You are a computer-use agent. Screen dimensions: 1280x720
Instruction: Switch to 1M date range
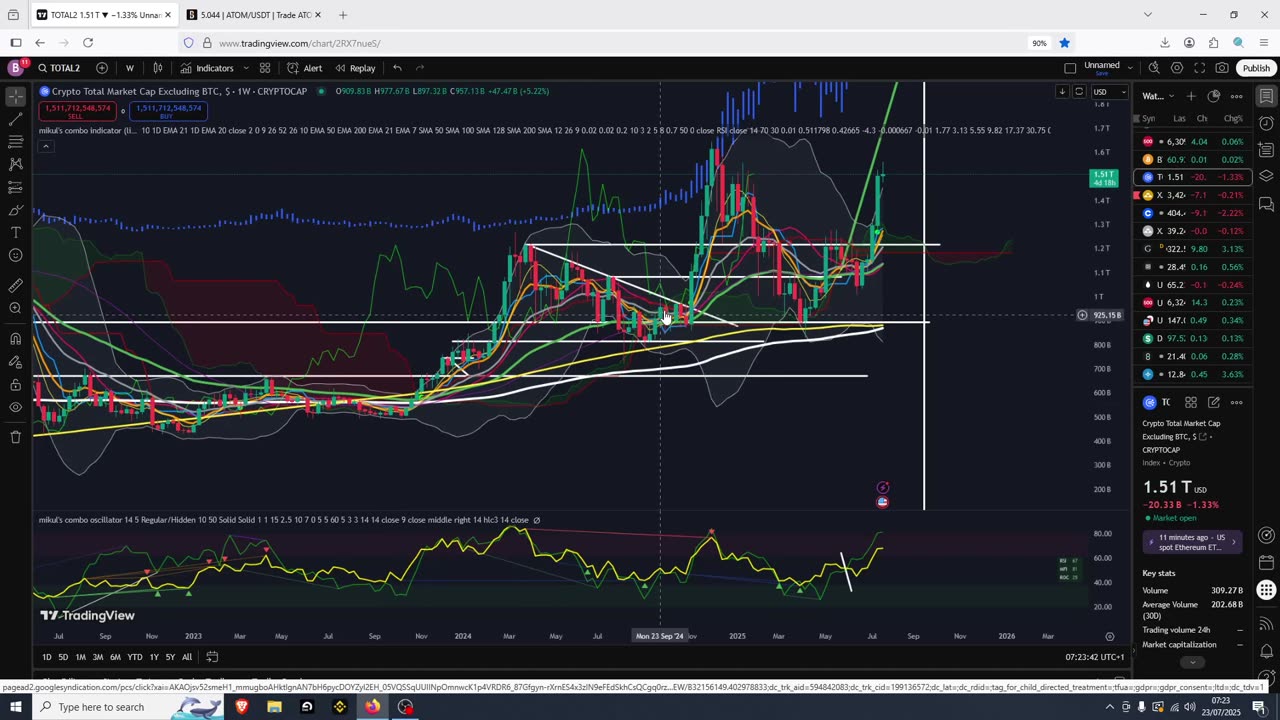pos(81,657)
